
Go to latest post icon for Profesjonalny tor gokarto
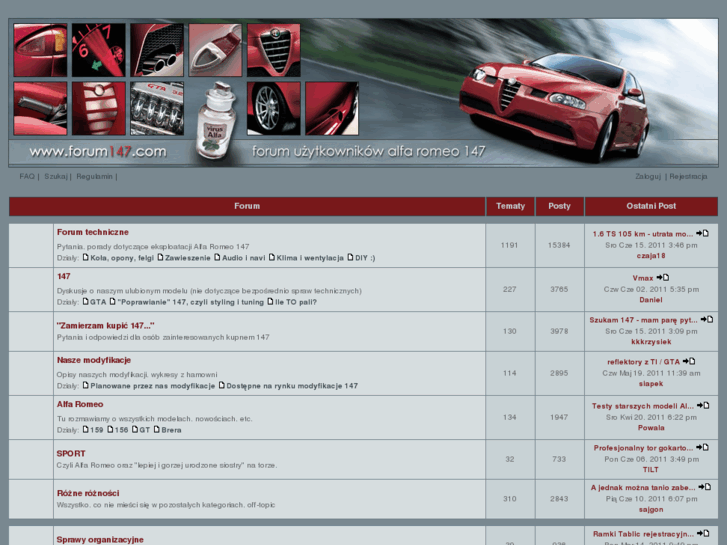point(702,447)
